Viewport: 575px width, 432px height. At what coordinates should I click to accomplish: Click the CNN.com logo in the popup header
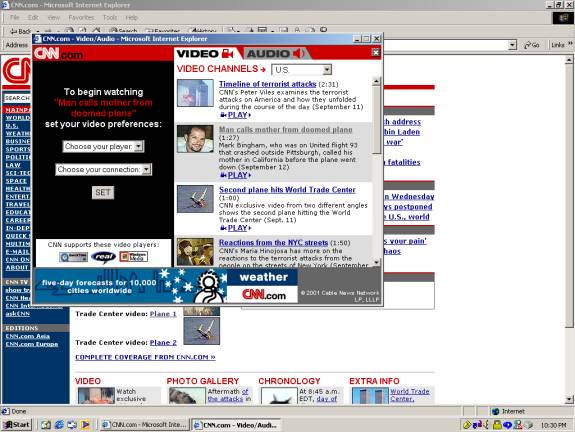[59, 54]
